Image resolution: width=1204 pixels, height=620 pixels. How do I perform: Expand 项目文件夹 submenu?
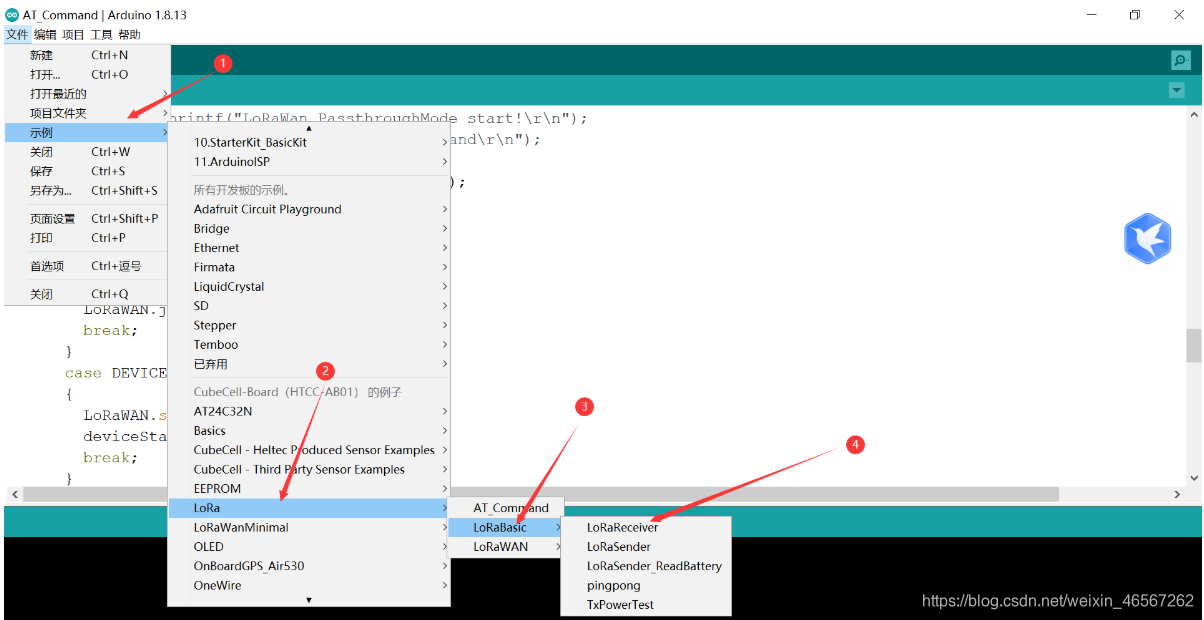(x=87, y=113)
